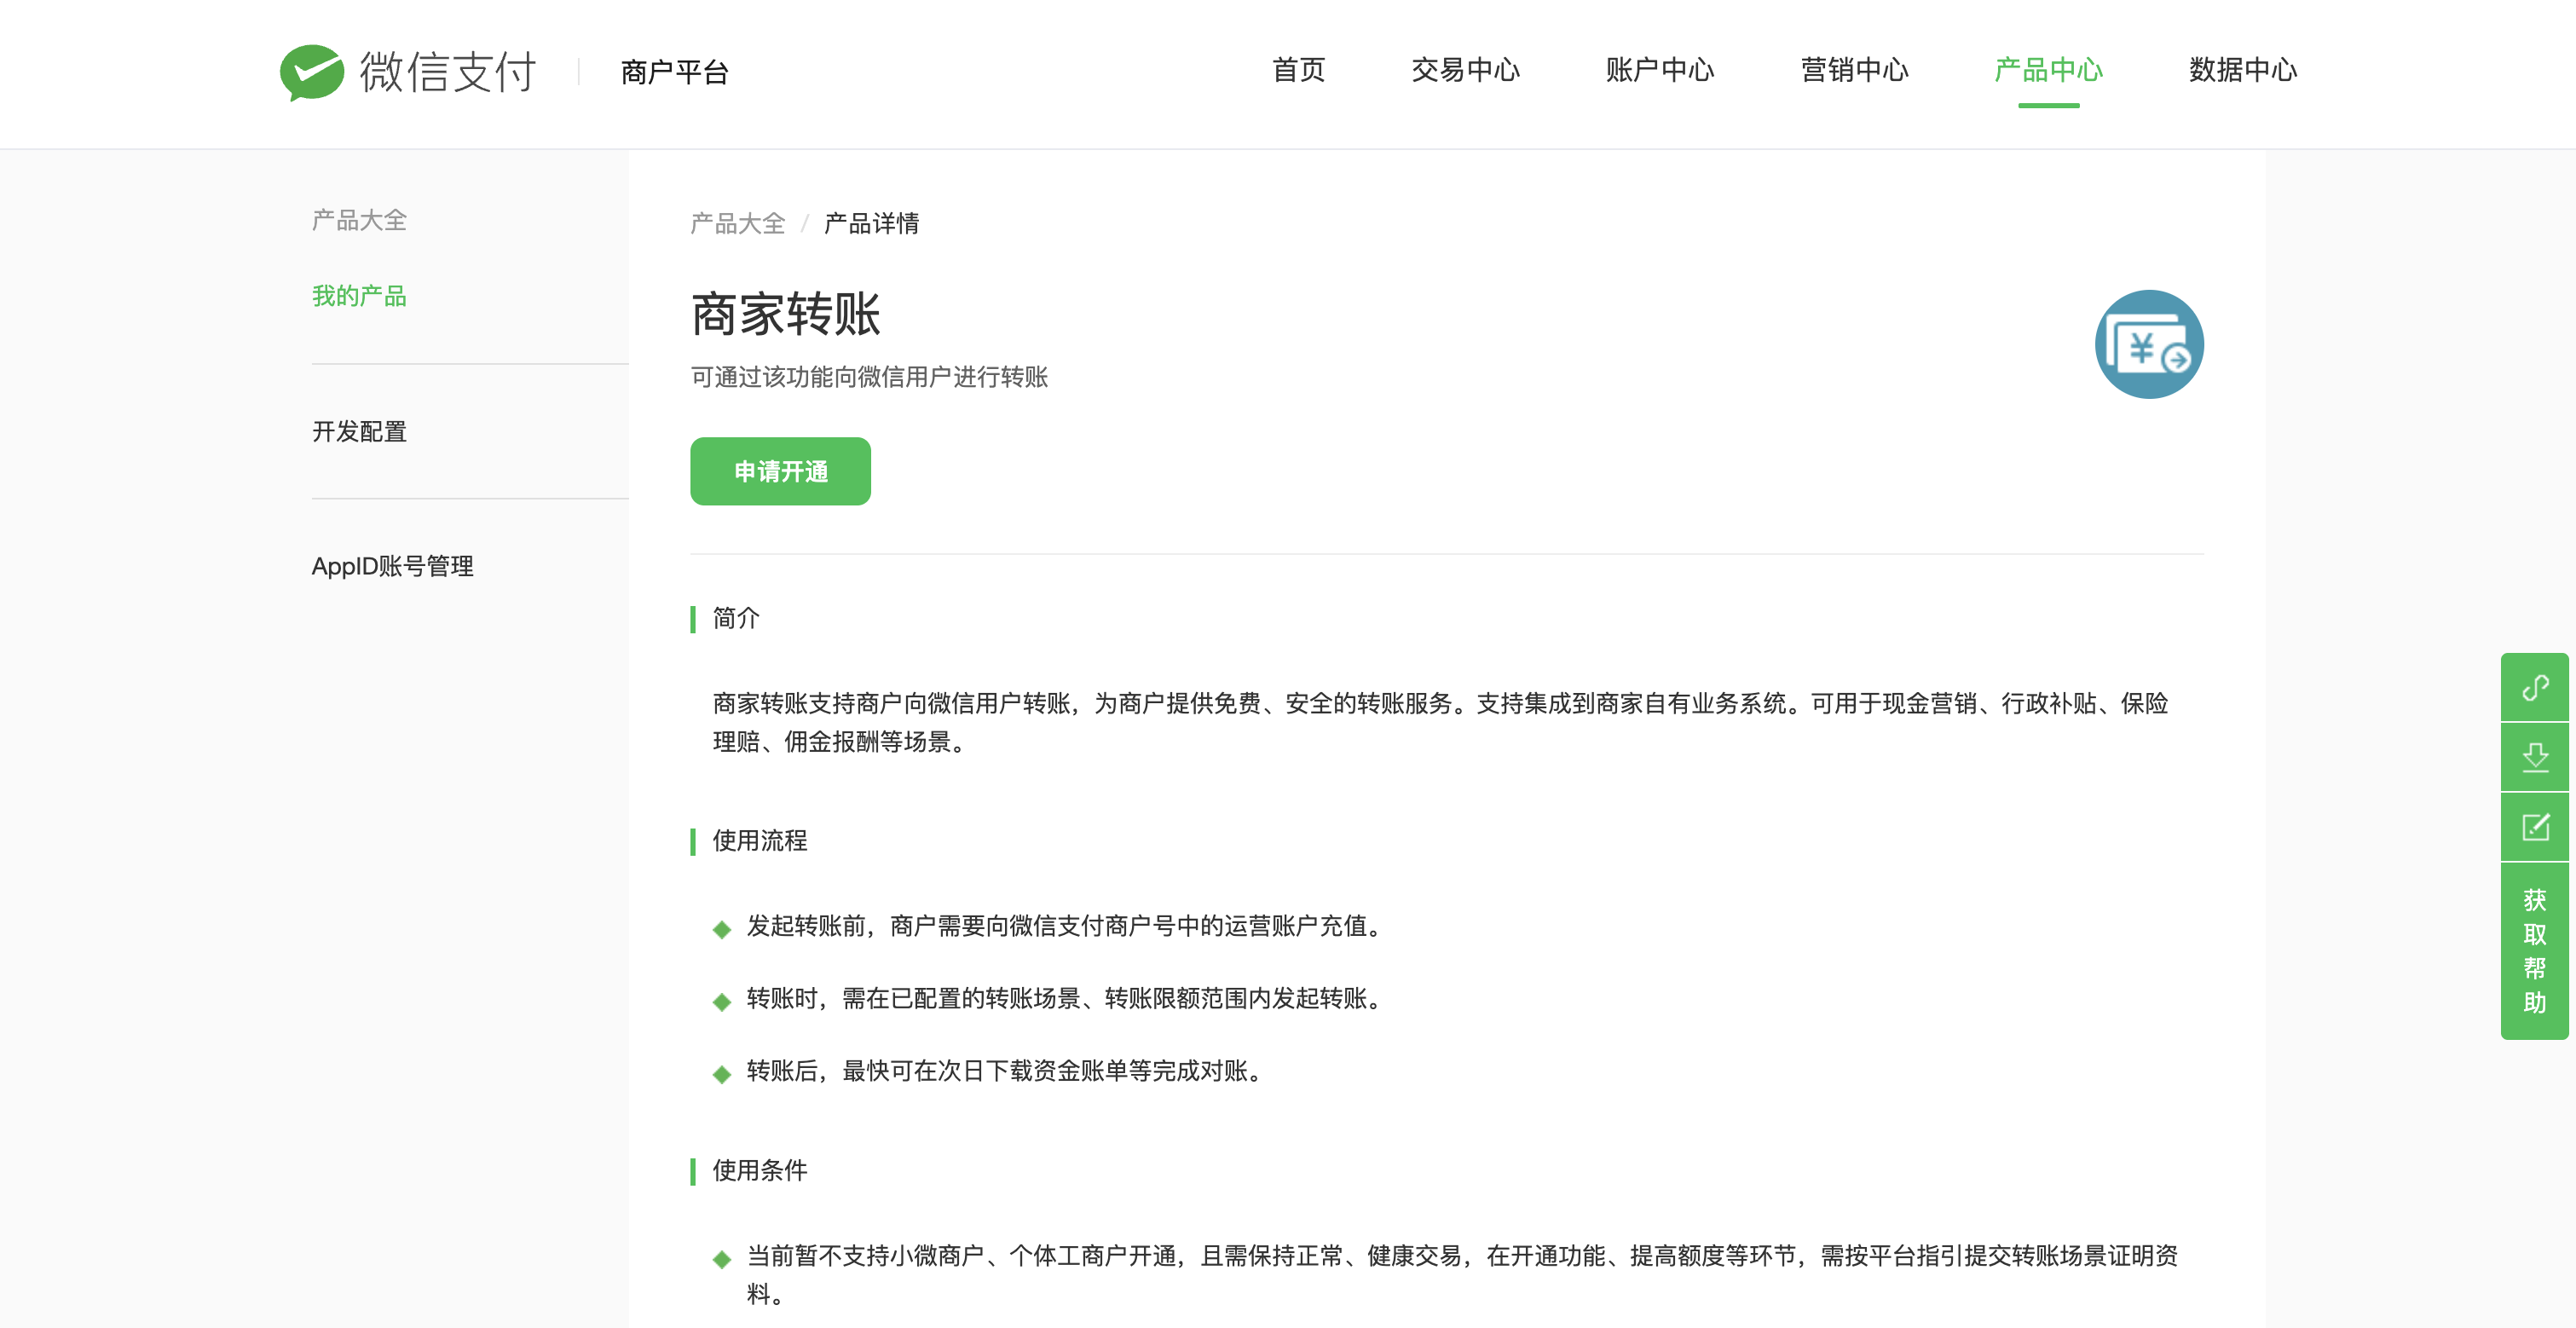The height and width of the screenshot is (1328, 2576).
Task: Click the download icon in floating sidebar
Action: pyautogui.click(x=2534, y=757)
